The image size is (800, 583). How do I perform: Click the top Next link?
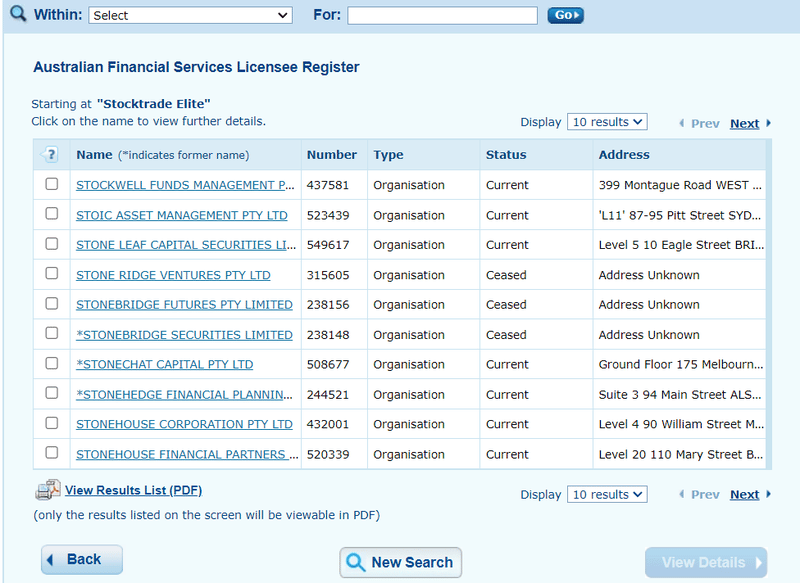744,123
